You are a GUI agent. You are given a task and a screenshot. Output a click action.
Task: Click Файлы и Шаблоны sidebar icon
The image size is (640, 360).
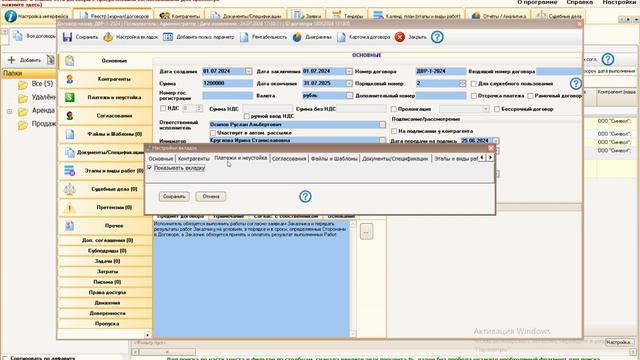coord(69,134)
